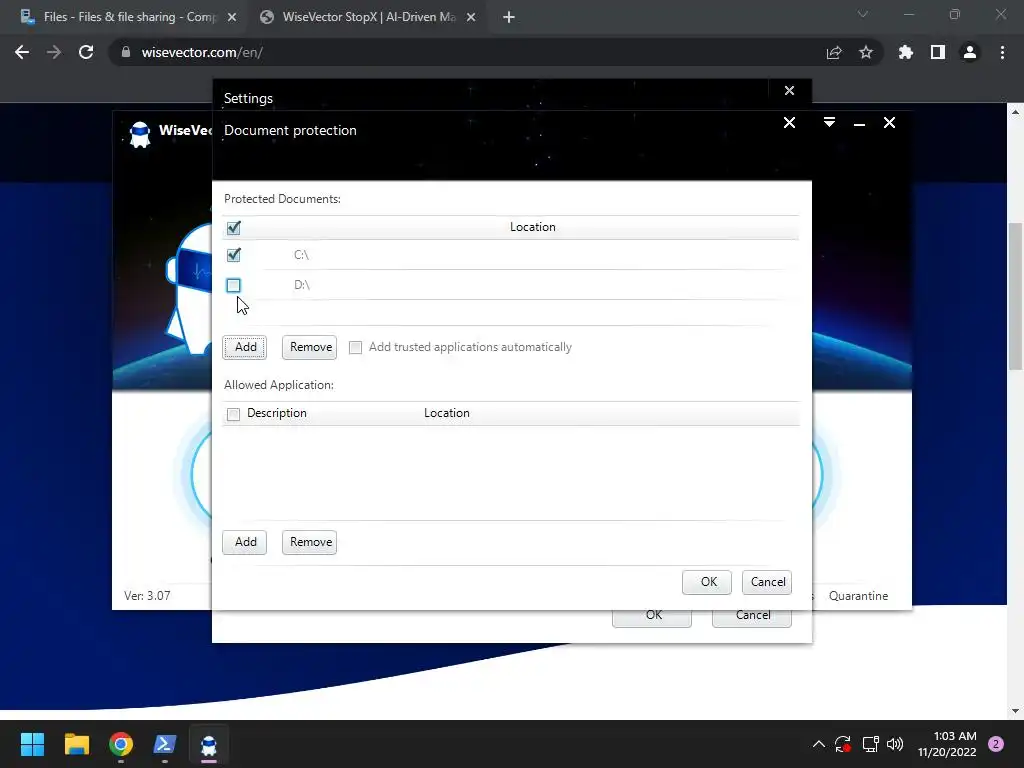Close the WiseVector StopX main window
The height and width of the screenshot is (768, 1024).
point(889,123)
